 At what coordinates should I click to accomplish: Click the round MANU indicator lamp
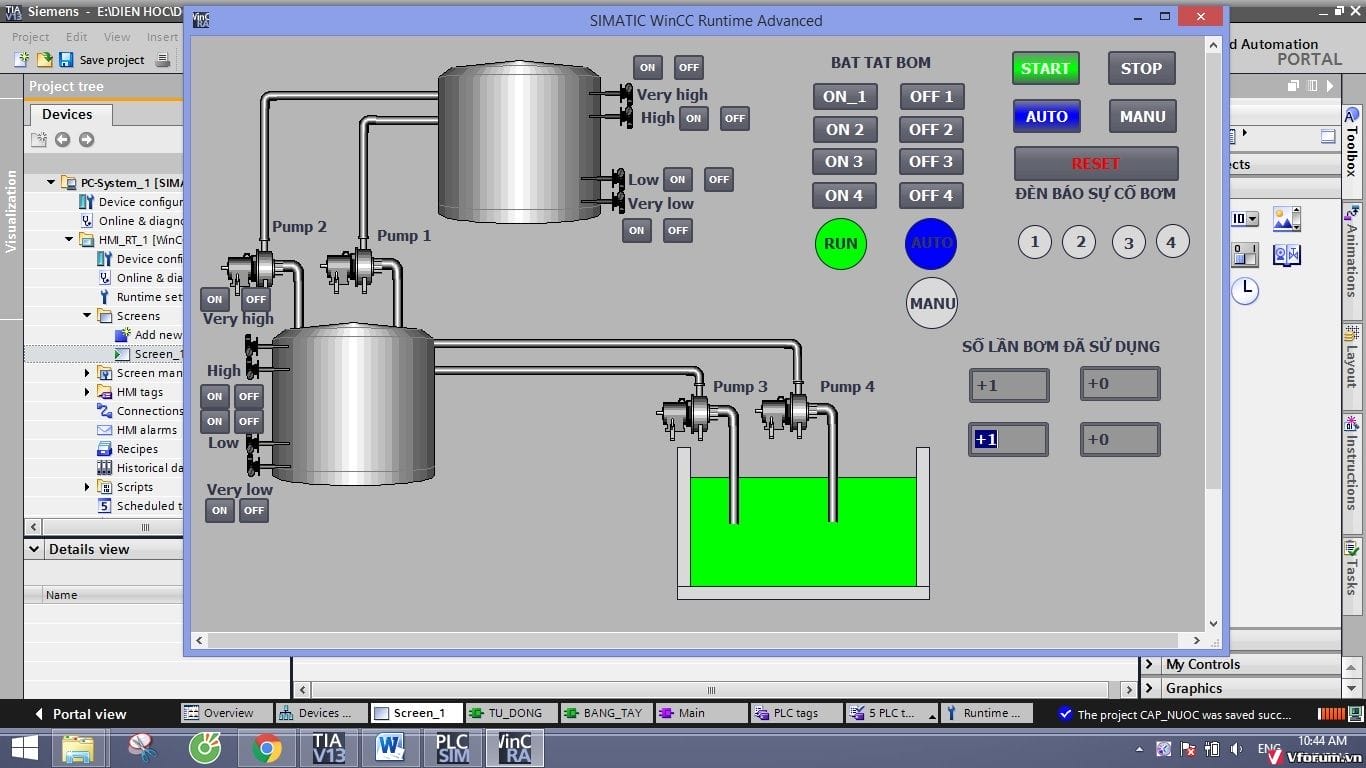coord(932,303)
